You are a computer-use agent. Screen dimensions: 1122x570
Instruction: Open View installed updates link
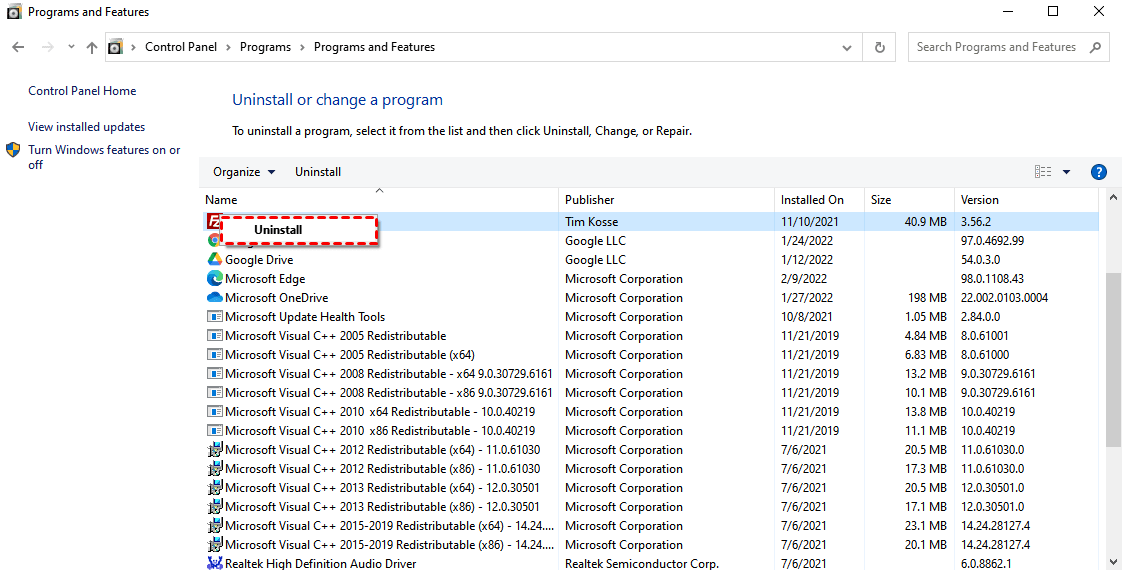(x=86, y=127)
